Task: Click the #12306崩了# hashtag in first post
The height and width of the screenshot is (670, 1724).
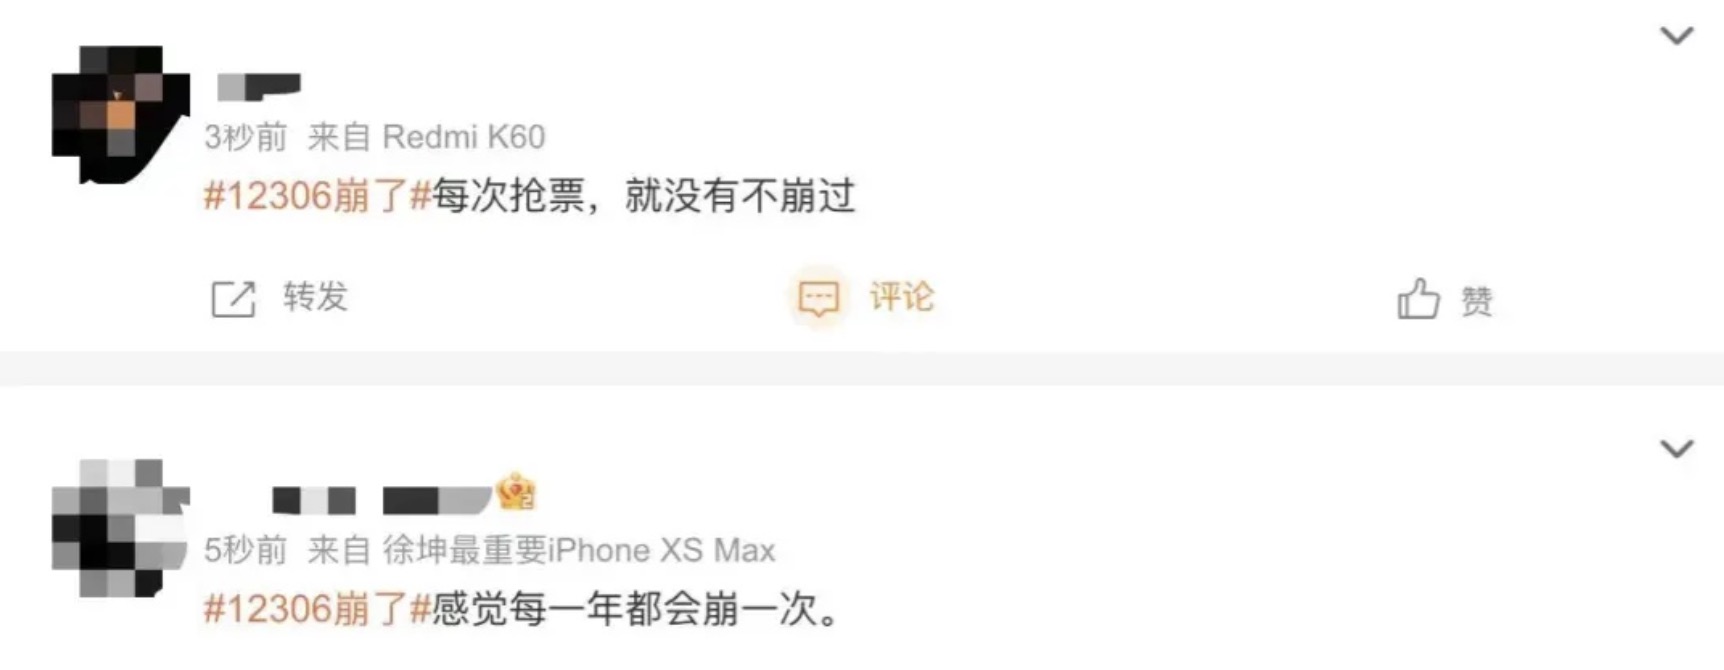Action: tap(317, 196)
